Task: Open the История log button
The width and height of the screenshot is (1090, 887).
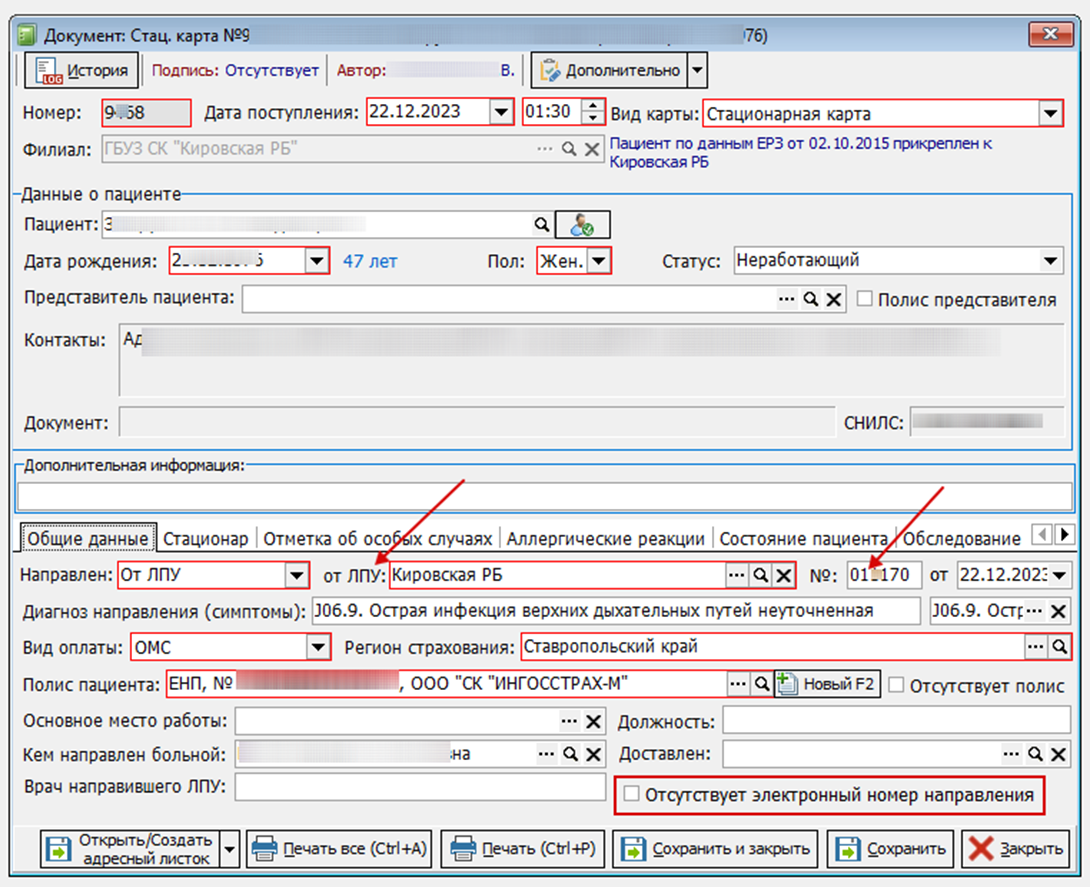Action: coord(81,70)
